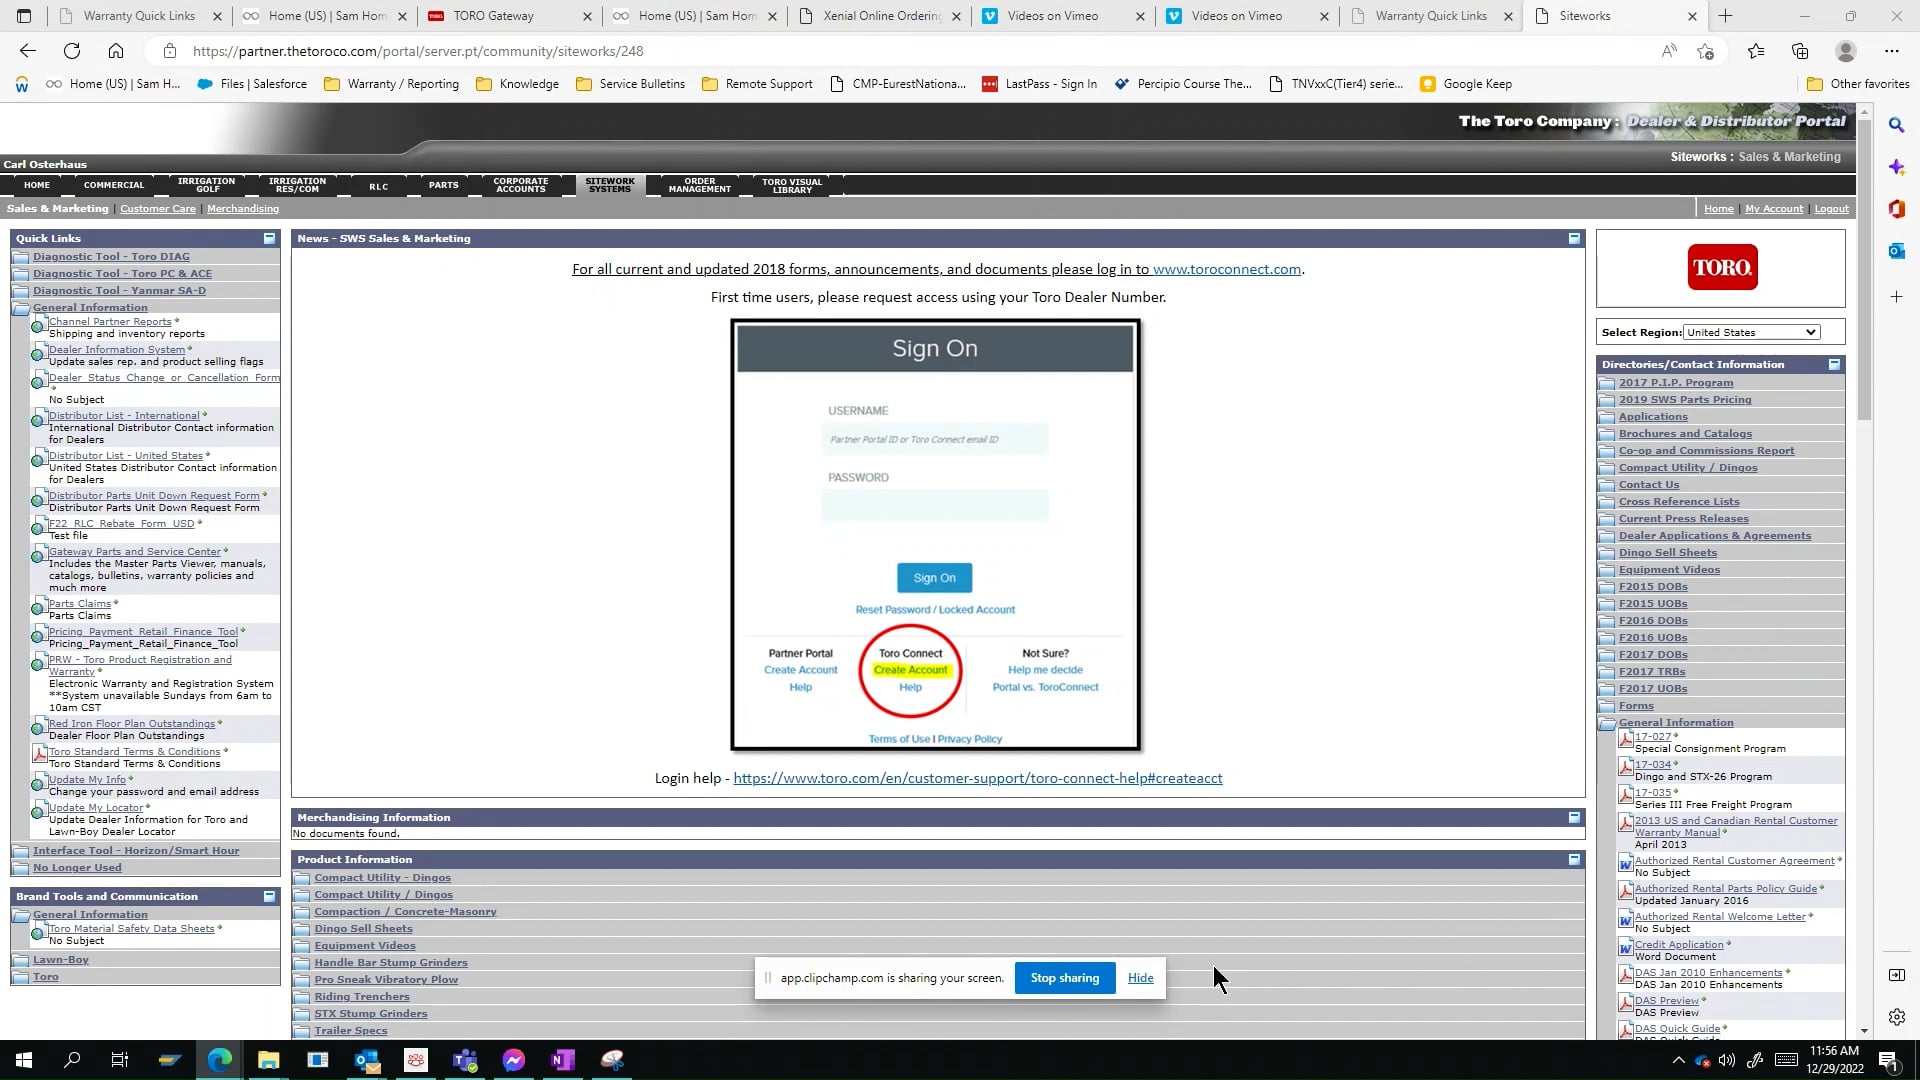The image size is (1920, 1080).
Task: Collapse Brand Tools and Communication panel
Action: 269,896
